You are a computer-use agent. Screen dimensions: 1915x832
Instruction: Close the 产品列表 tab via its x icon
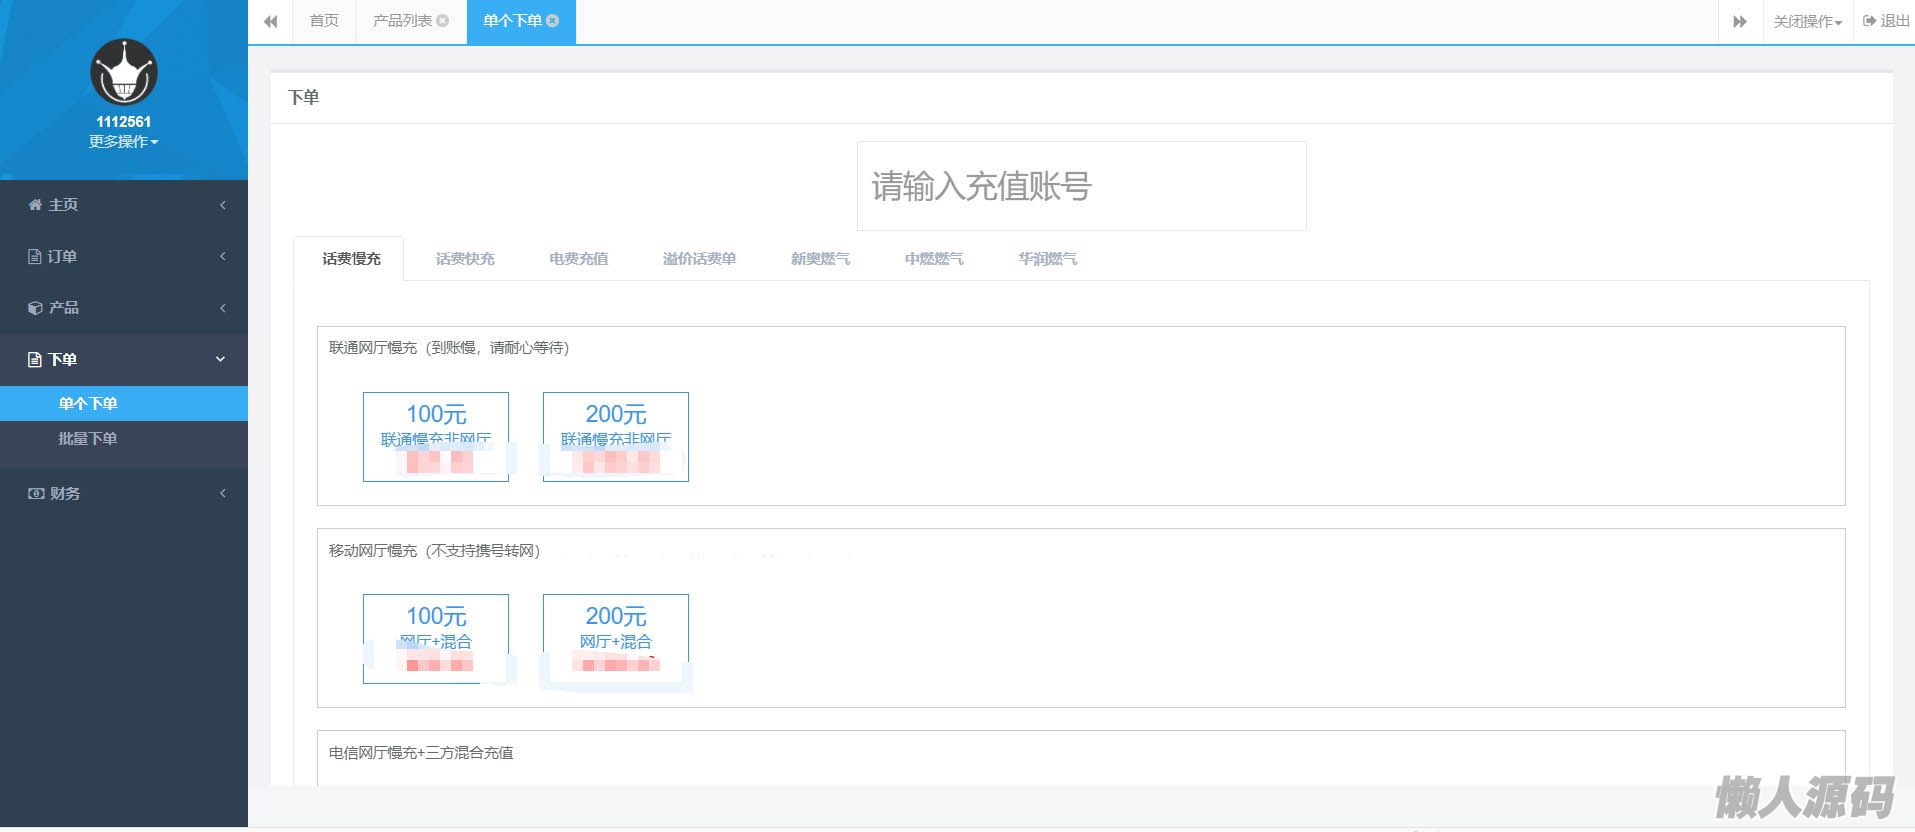(x=443, y=21)
